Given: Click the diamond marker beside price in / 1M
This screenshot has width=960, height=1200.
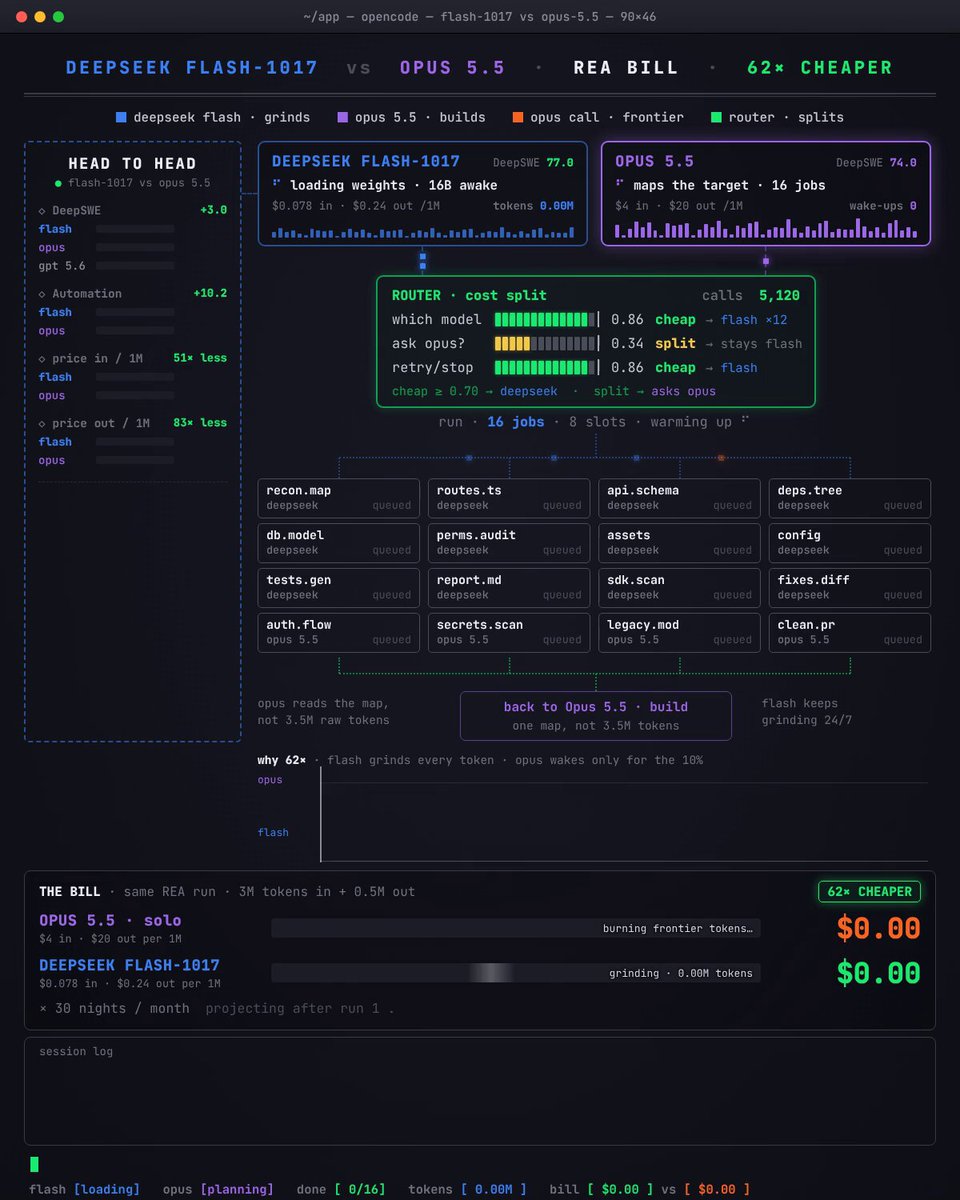Looking at the screenshot, I should [x=42, y=358].
